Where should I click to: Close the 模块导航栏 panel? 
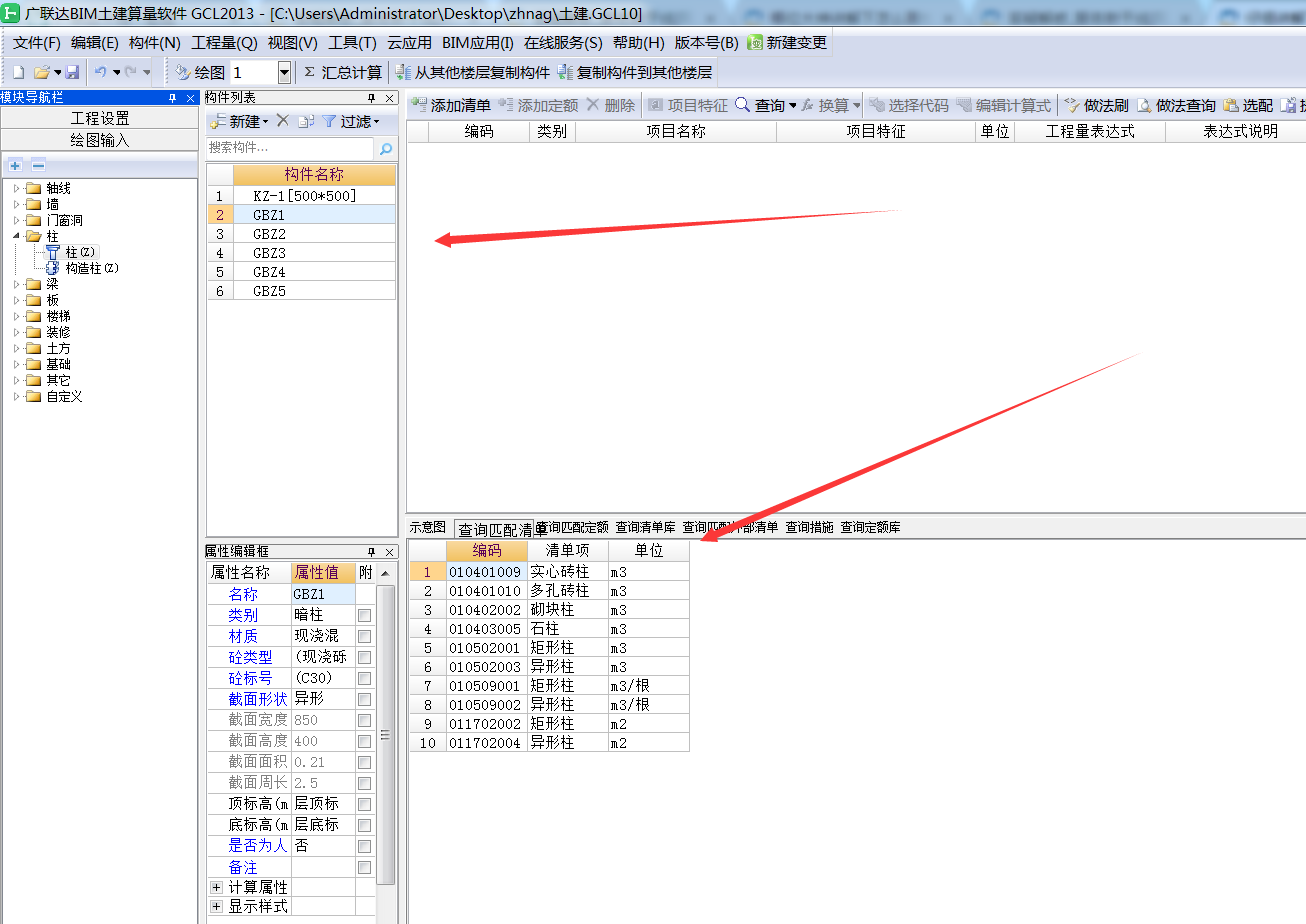tap(190, 98)
